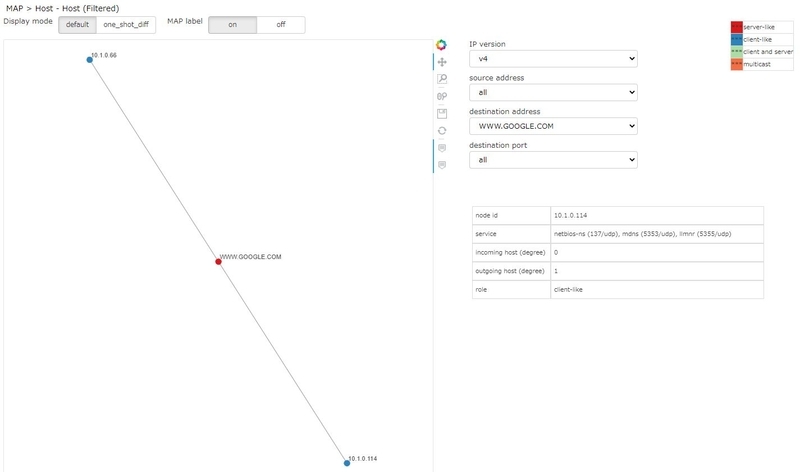Click the 'node id' table cell

click(511, 215)
